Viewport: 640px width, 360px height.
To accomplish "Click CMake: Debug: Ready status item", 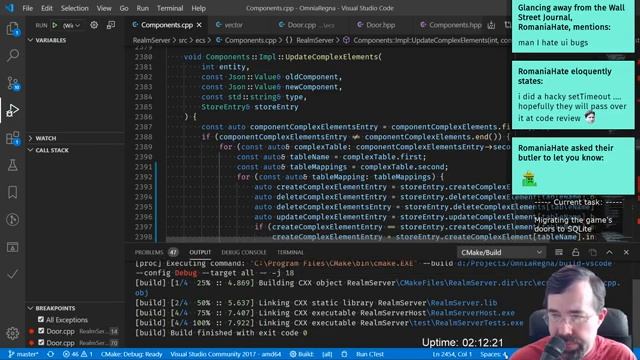I will pyautogui.click(x=131, y=354).
